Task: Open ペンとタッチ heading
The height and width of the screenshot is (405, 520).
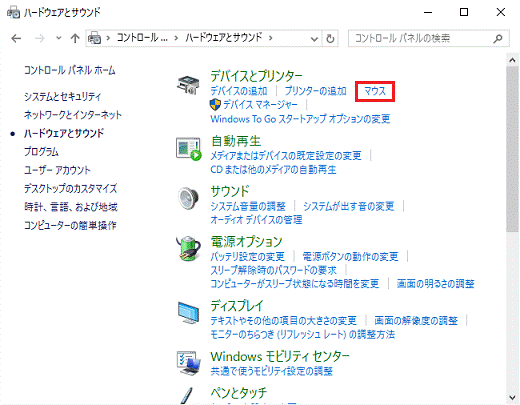Action: 239,393
